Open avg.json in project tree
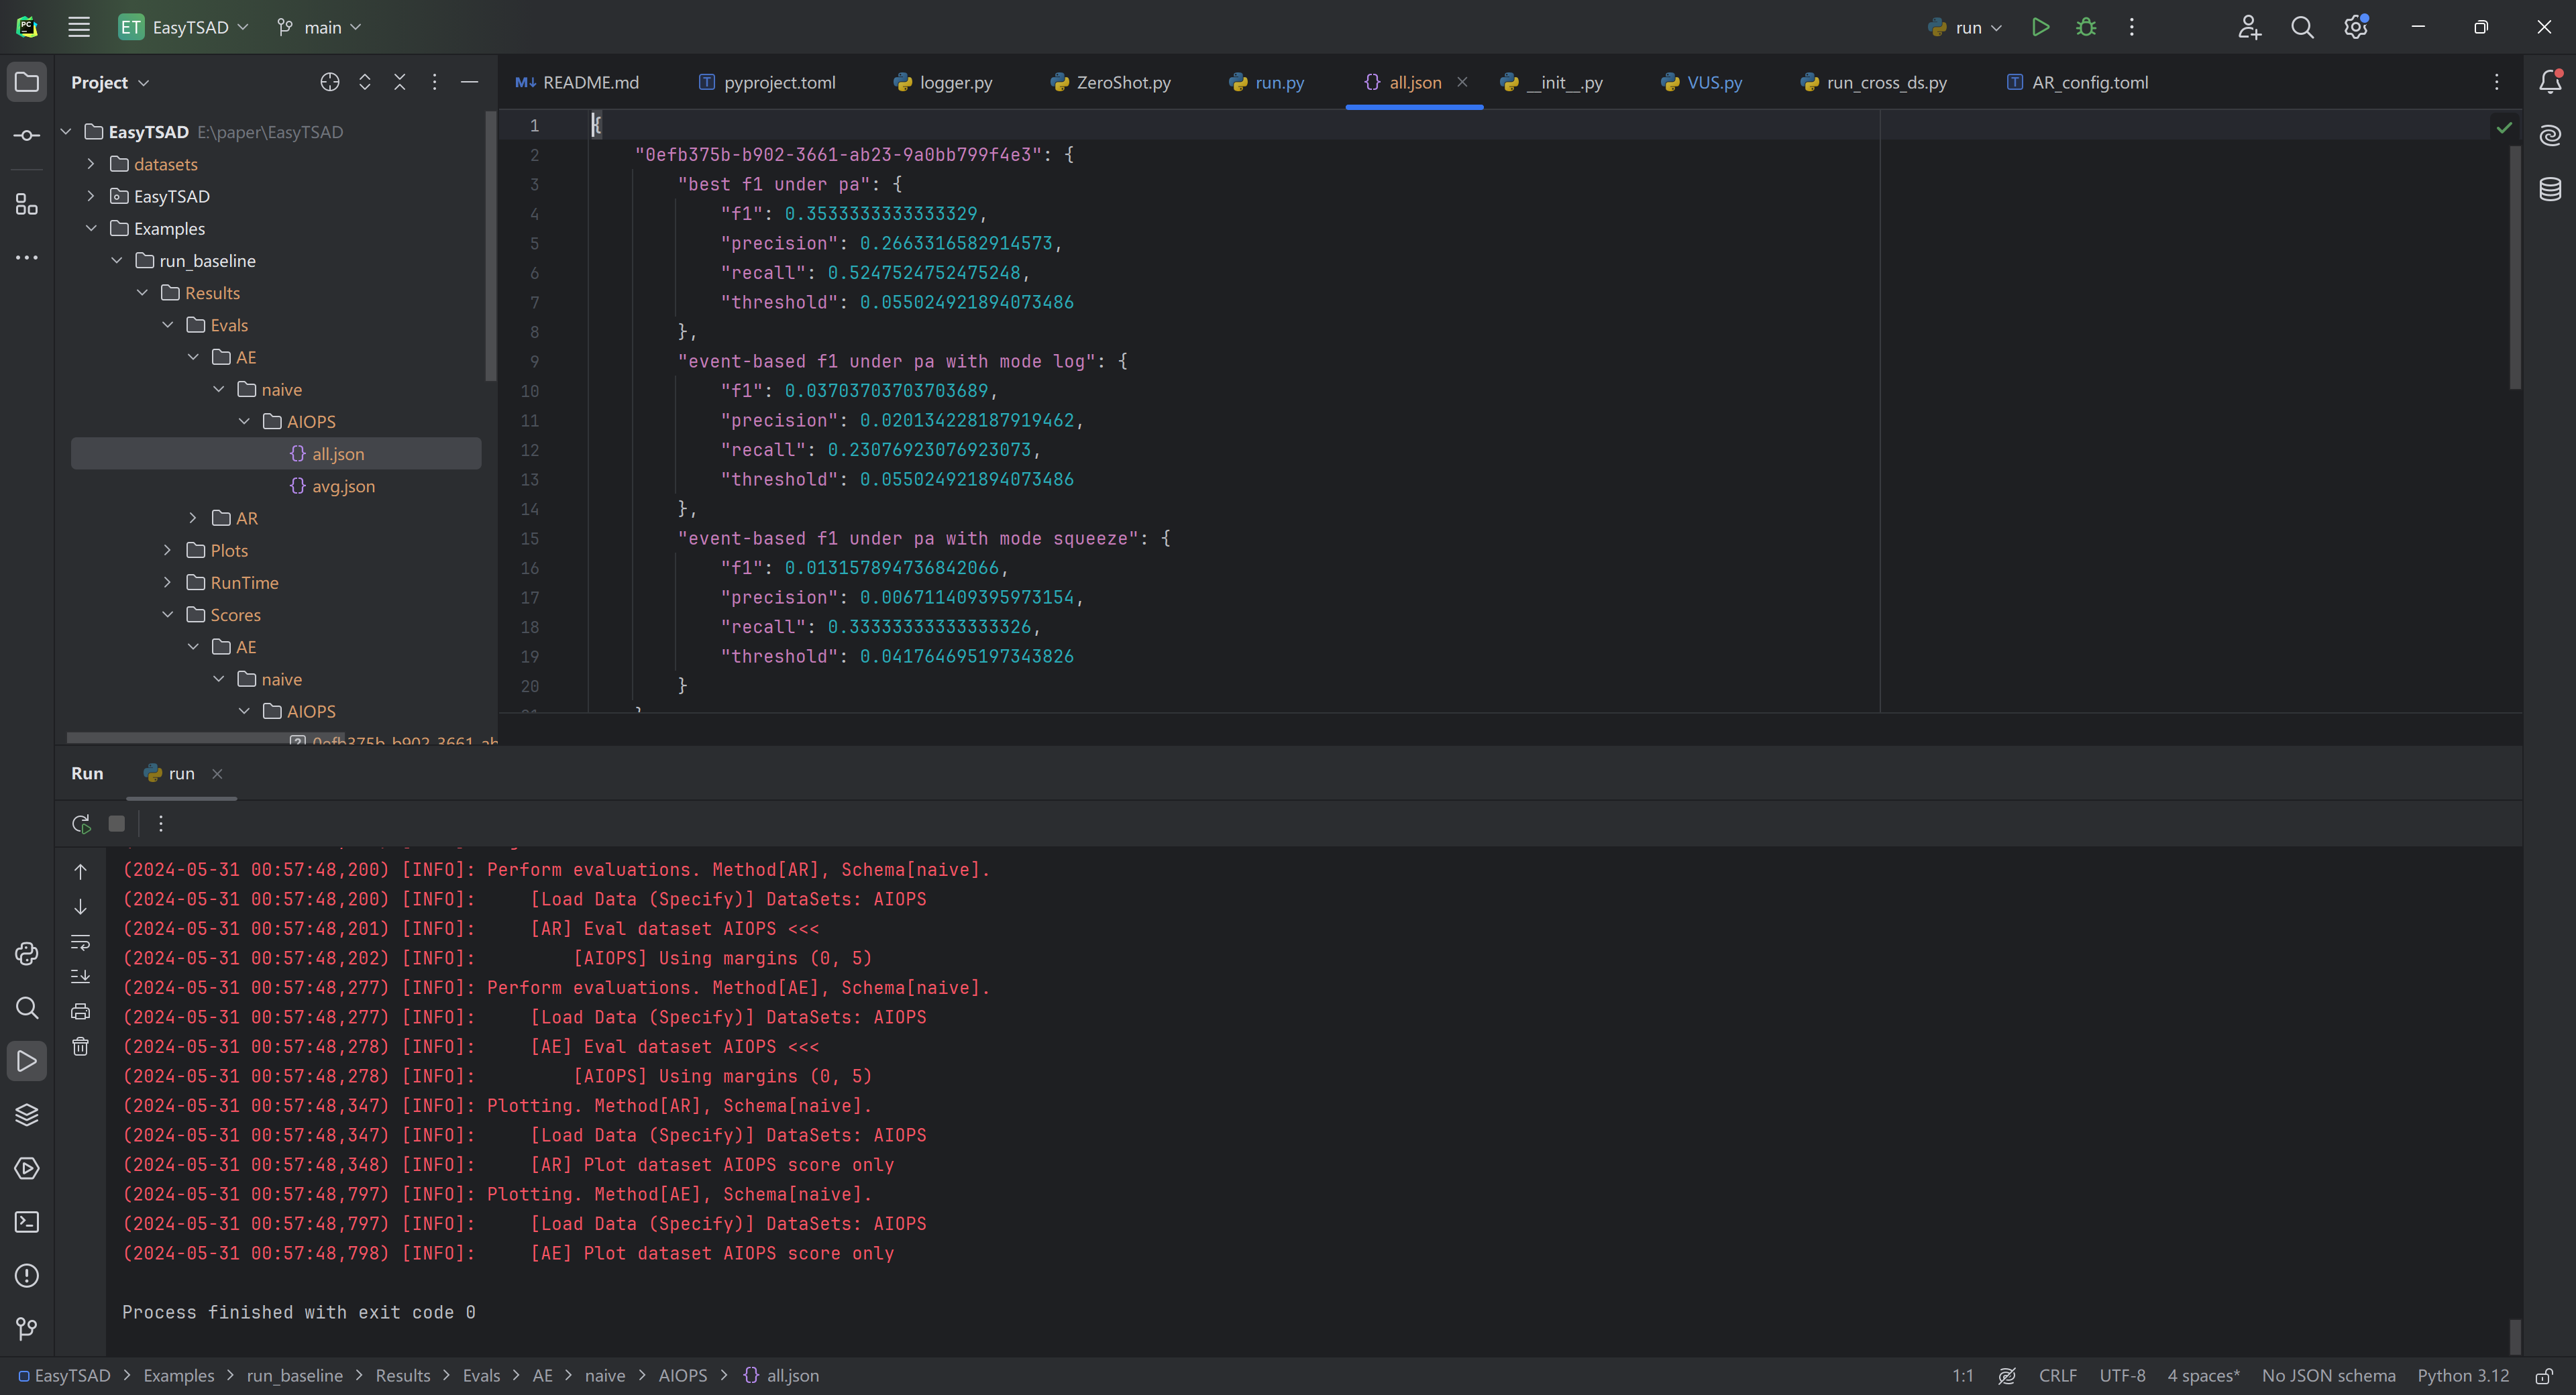 click(343, 486)
